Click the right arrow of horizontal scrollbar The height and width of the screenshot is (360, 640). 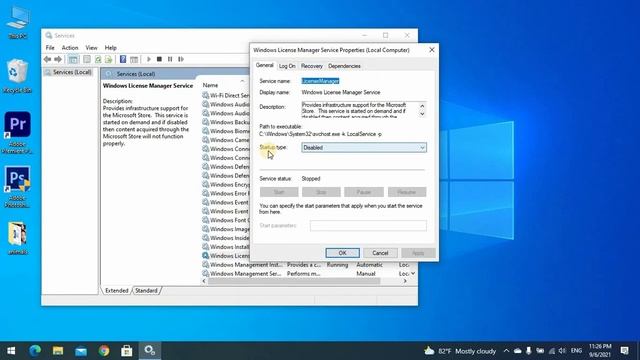pos(405,281)
